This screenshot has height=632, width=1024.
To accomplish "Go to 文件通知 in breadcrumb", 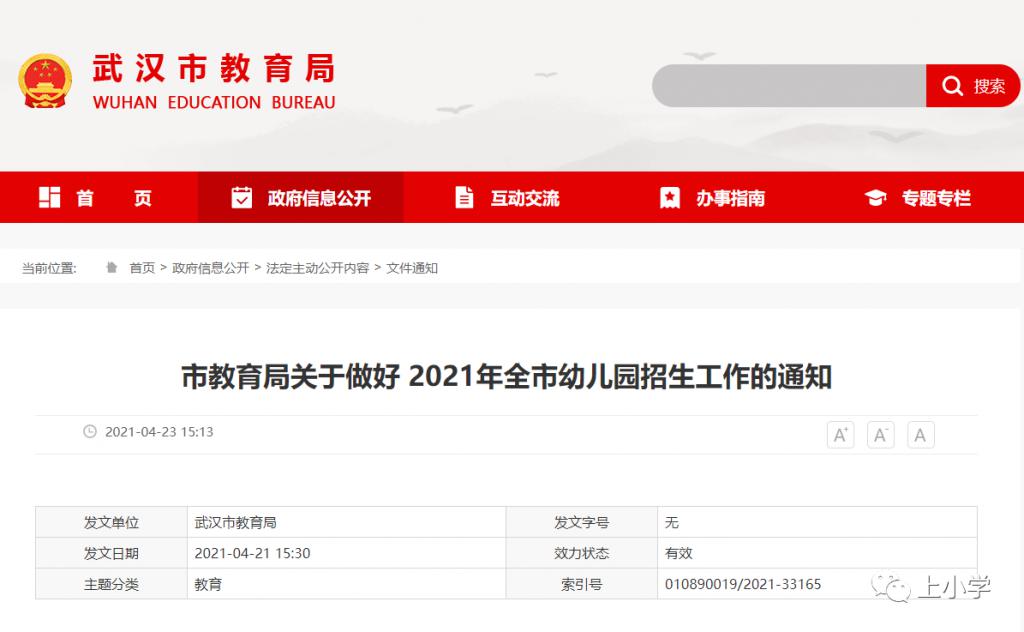I will click(x=411, y=268).
